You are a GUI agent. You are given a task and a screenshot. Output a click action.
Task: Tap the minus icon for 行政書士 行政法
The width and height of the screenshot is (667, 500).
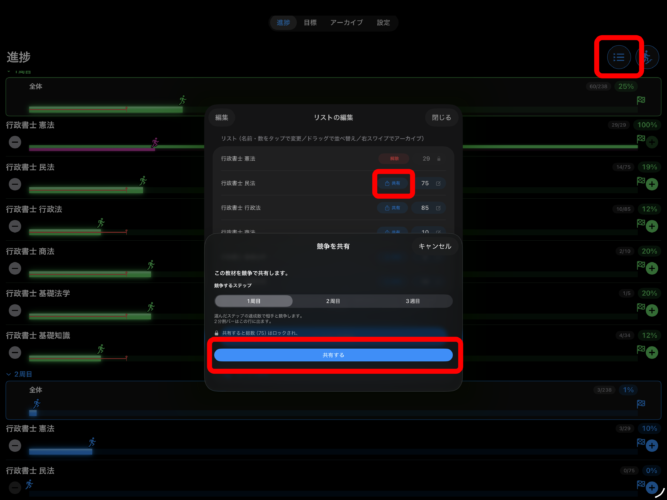[x=15, y=226]
